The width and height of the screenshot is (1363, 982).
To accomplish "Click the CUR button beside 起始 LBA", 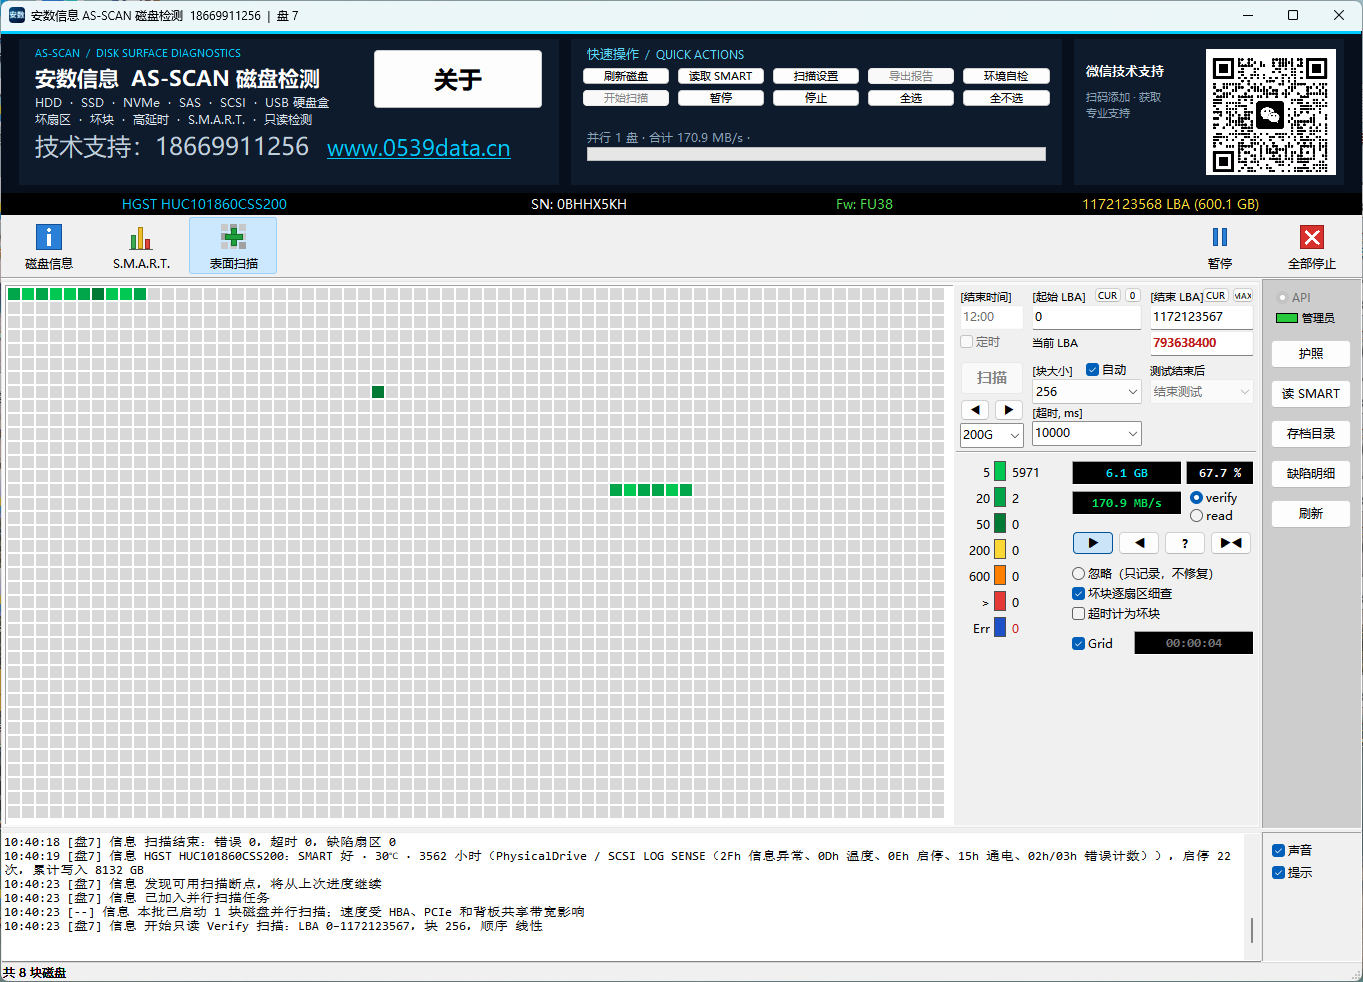I will pyautogui.click(x=1108, y=296).
